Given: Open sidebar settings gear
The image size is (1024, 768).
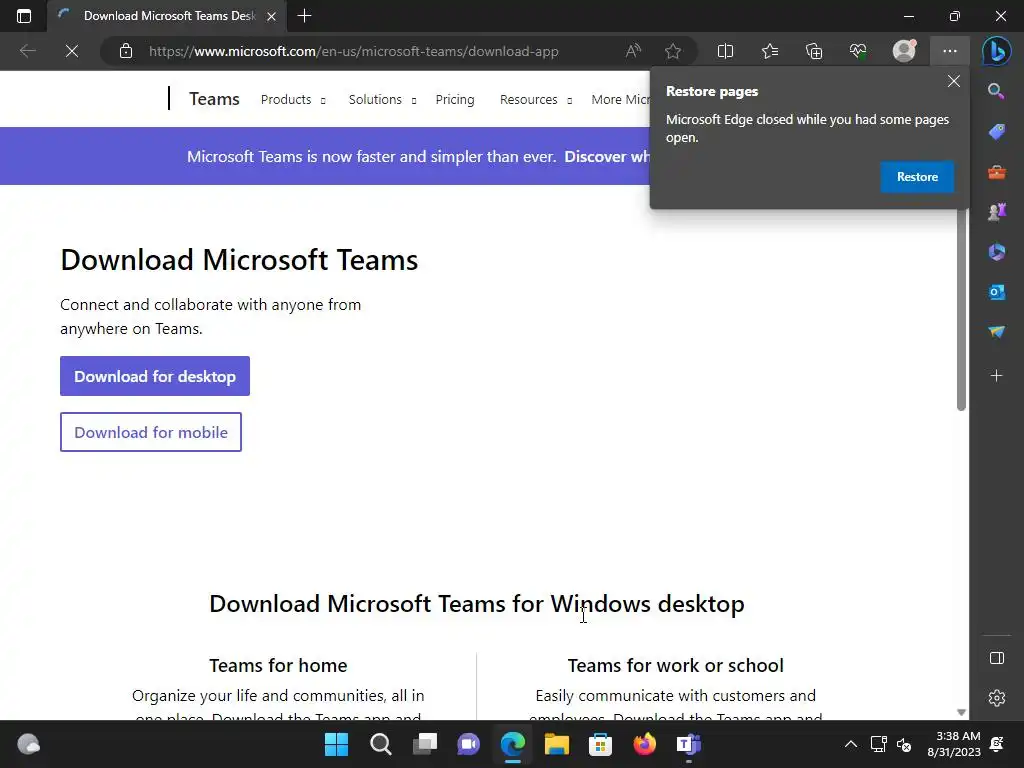Looking at the screenshot, I should (997, 698).
